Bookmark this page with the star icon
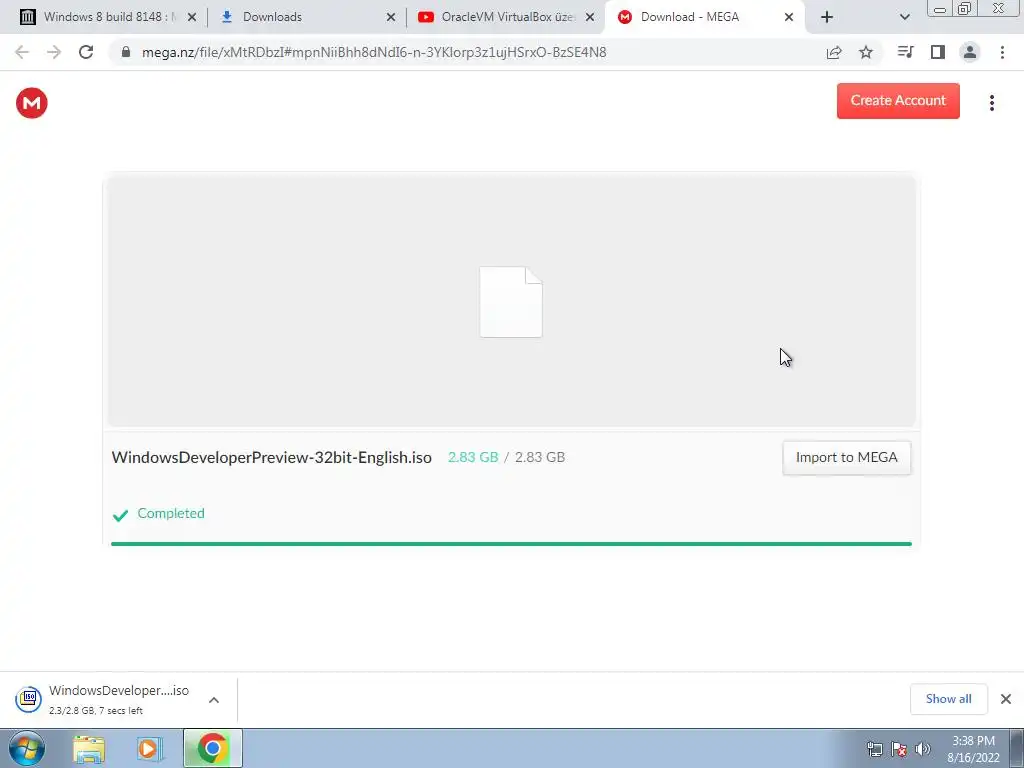The image size is (1024, 768). [866, 52]
